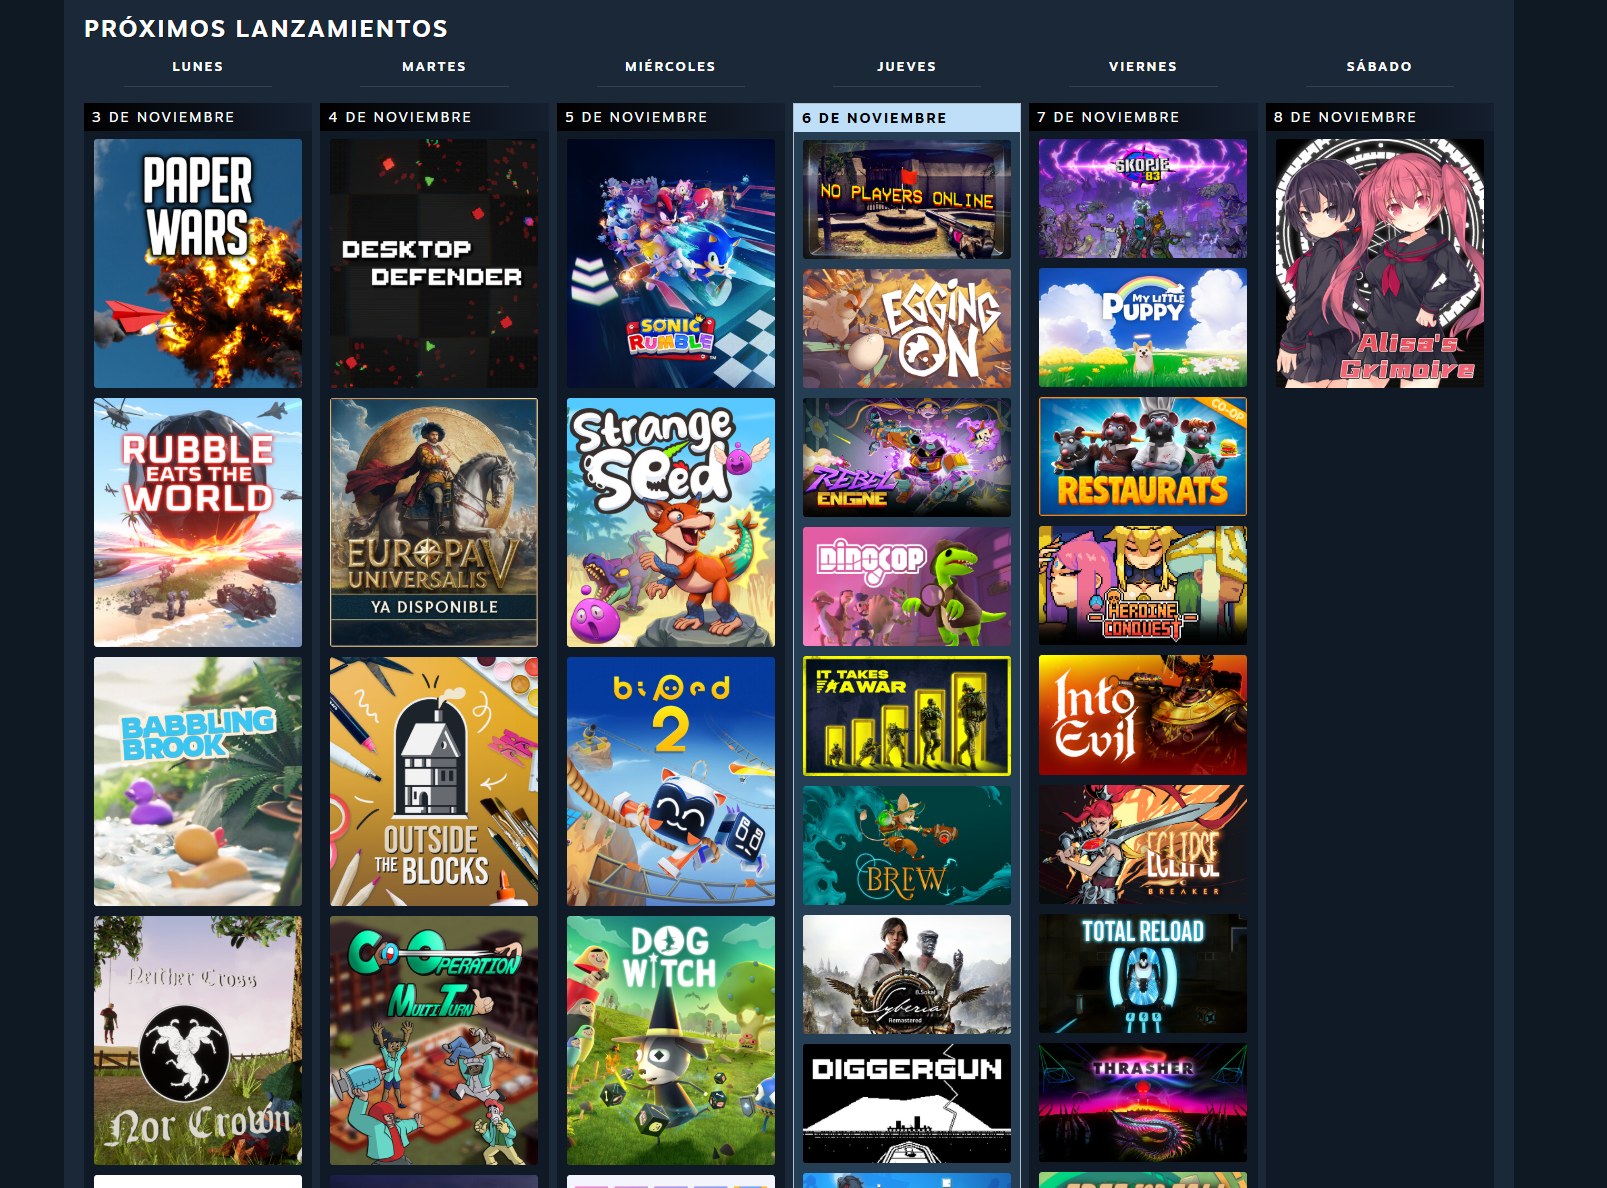Open the Europa Universalis V capsule
The width and height of the screenshot is (1607, 1188).
(434, 522)
